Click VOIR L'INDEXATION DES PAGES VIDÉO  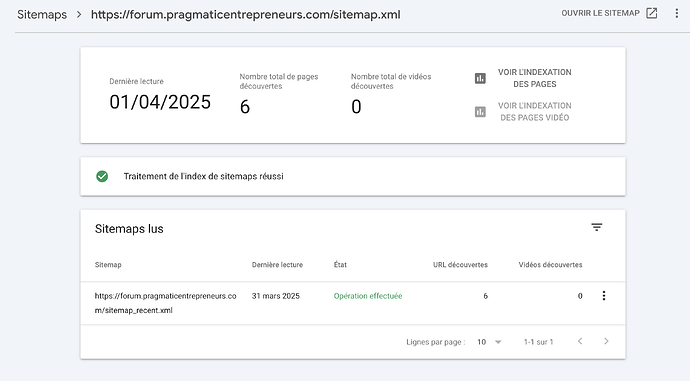(535, 112)
